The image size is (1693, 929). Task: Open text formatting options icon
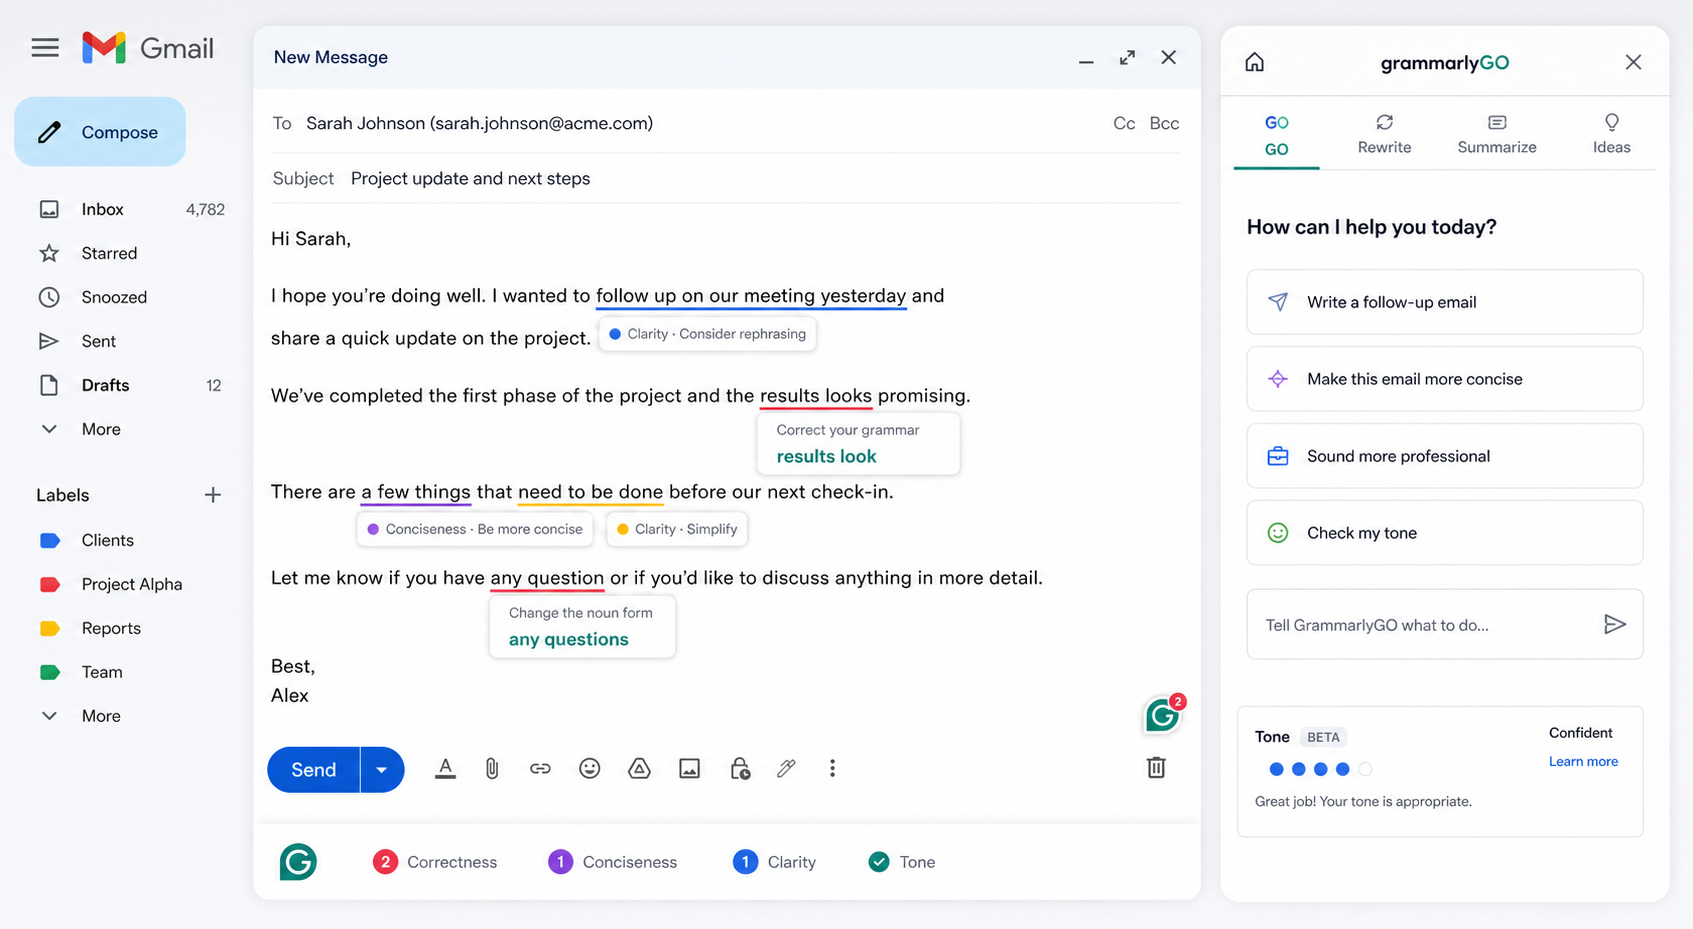pos(445,769)
